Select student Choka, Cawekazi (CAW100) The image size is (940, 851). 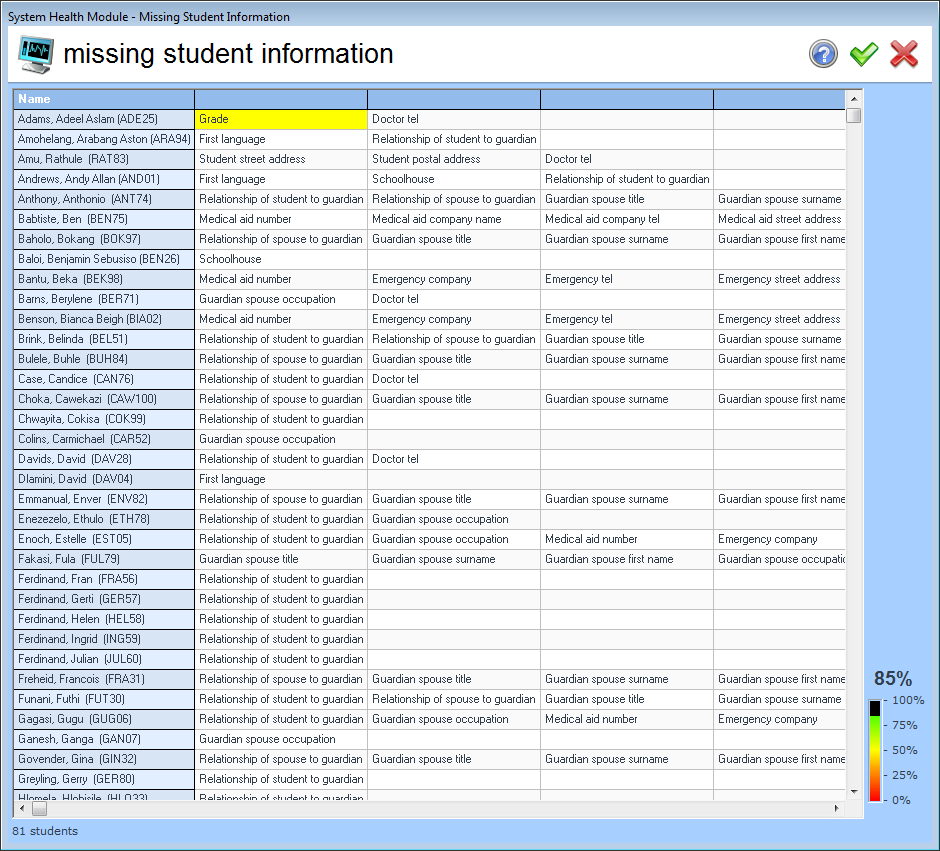coord(104,399)
